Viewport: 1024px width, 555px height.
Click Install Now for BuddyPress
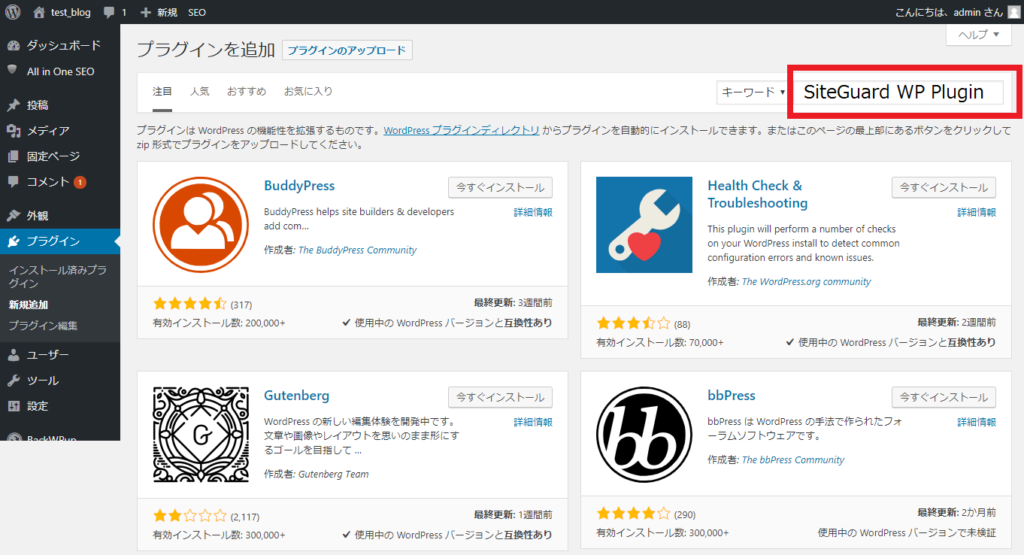coord(500,187)
